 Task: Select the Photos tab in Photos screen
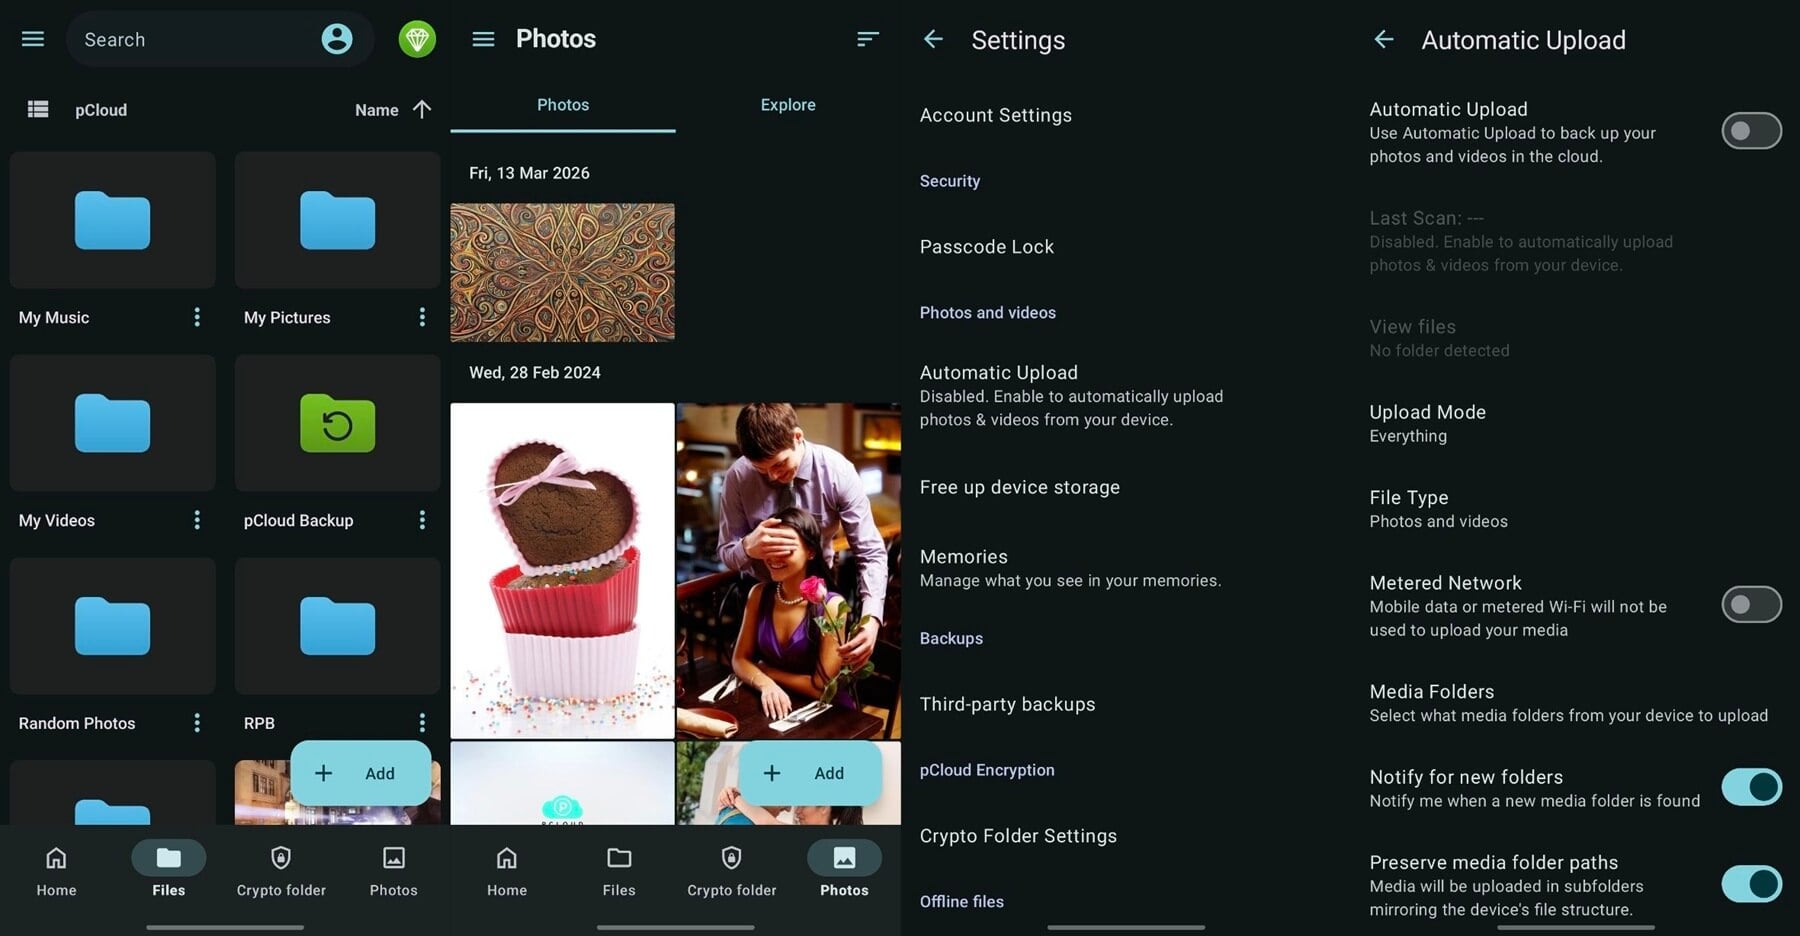point(563,105)
